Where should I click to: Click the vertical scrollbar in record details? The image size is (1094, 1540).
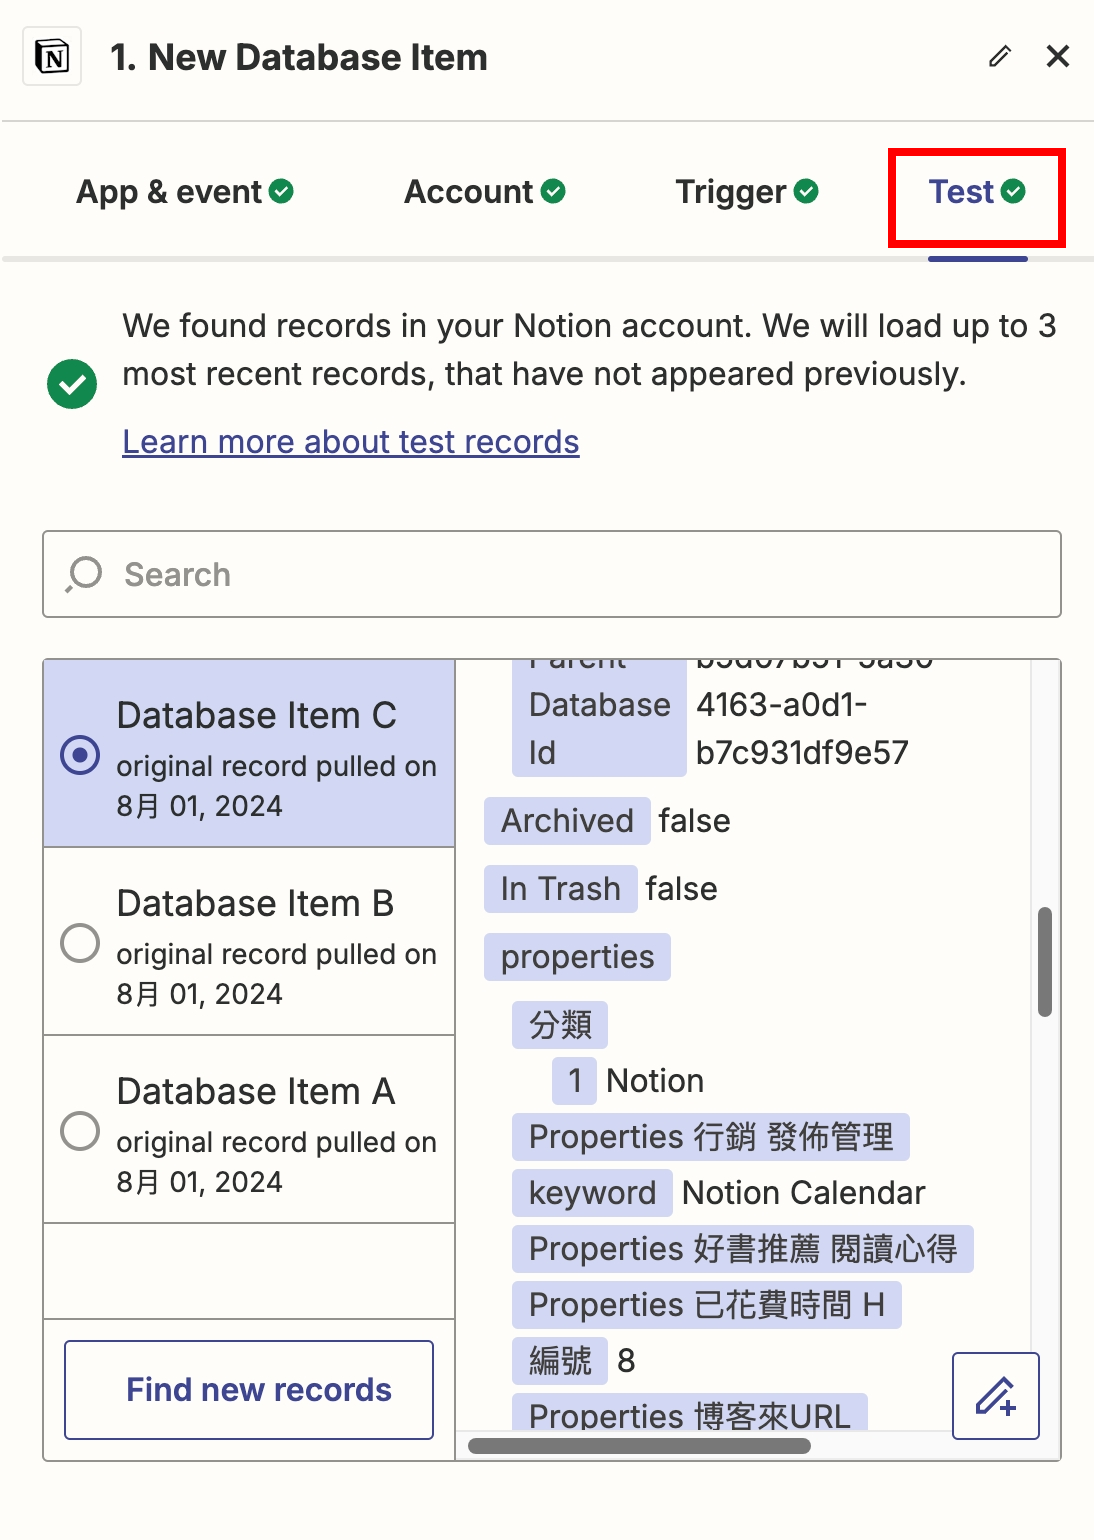coord(1044,961)
